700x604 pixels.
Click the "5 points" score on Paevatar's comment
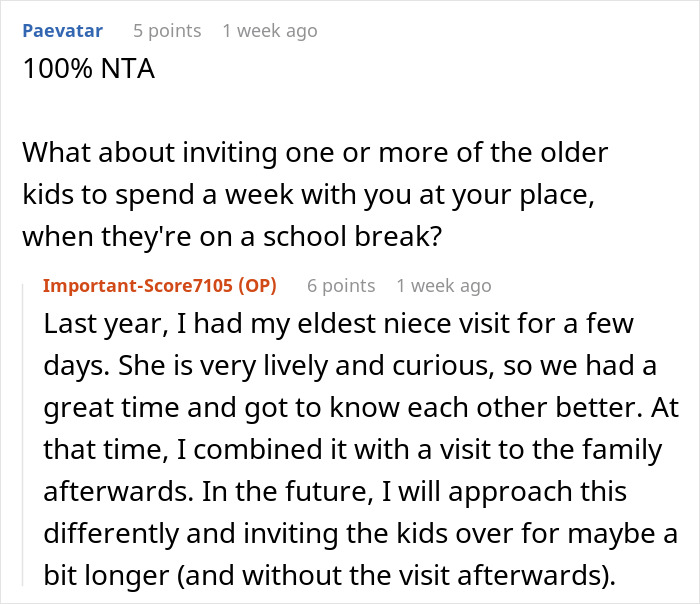[x=167, y=31]
